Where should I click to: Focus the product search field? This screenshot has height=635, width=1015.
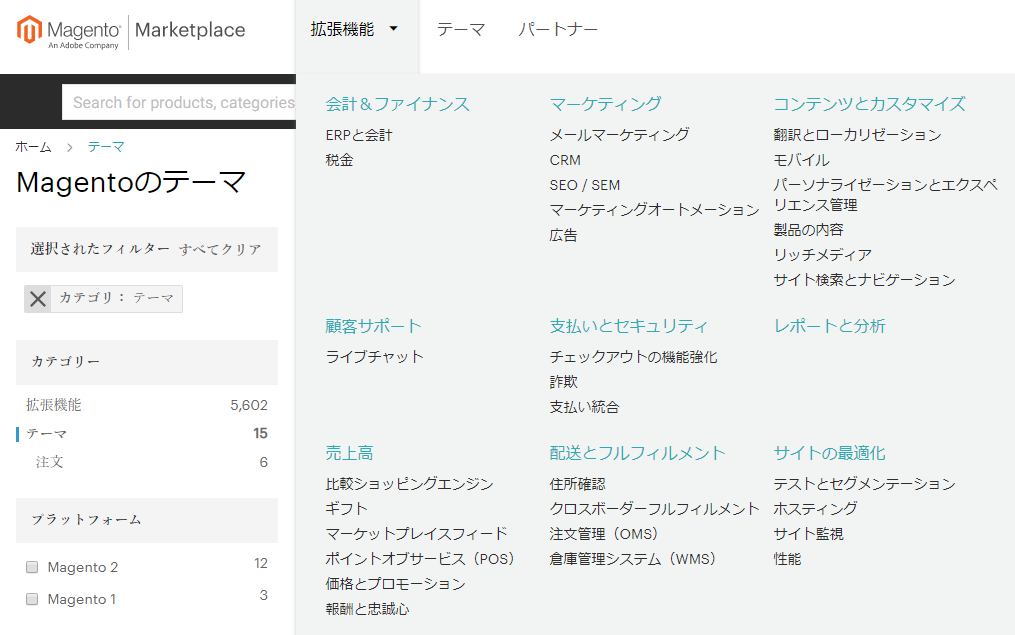coord(179,102)
